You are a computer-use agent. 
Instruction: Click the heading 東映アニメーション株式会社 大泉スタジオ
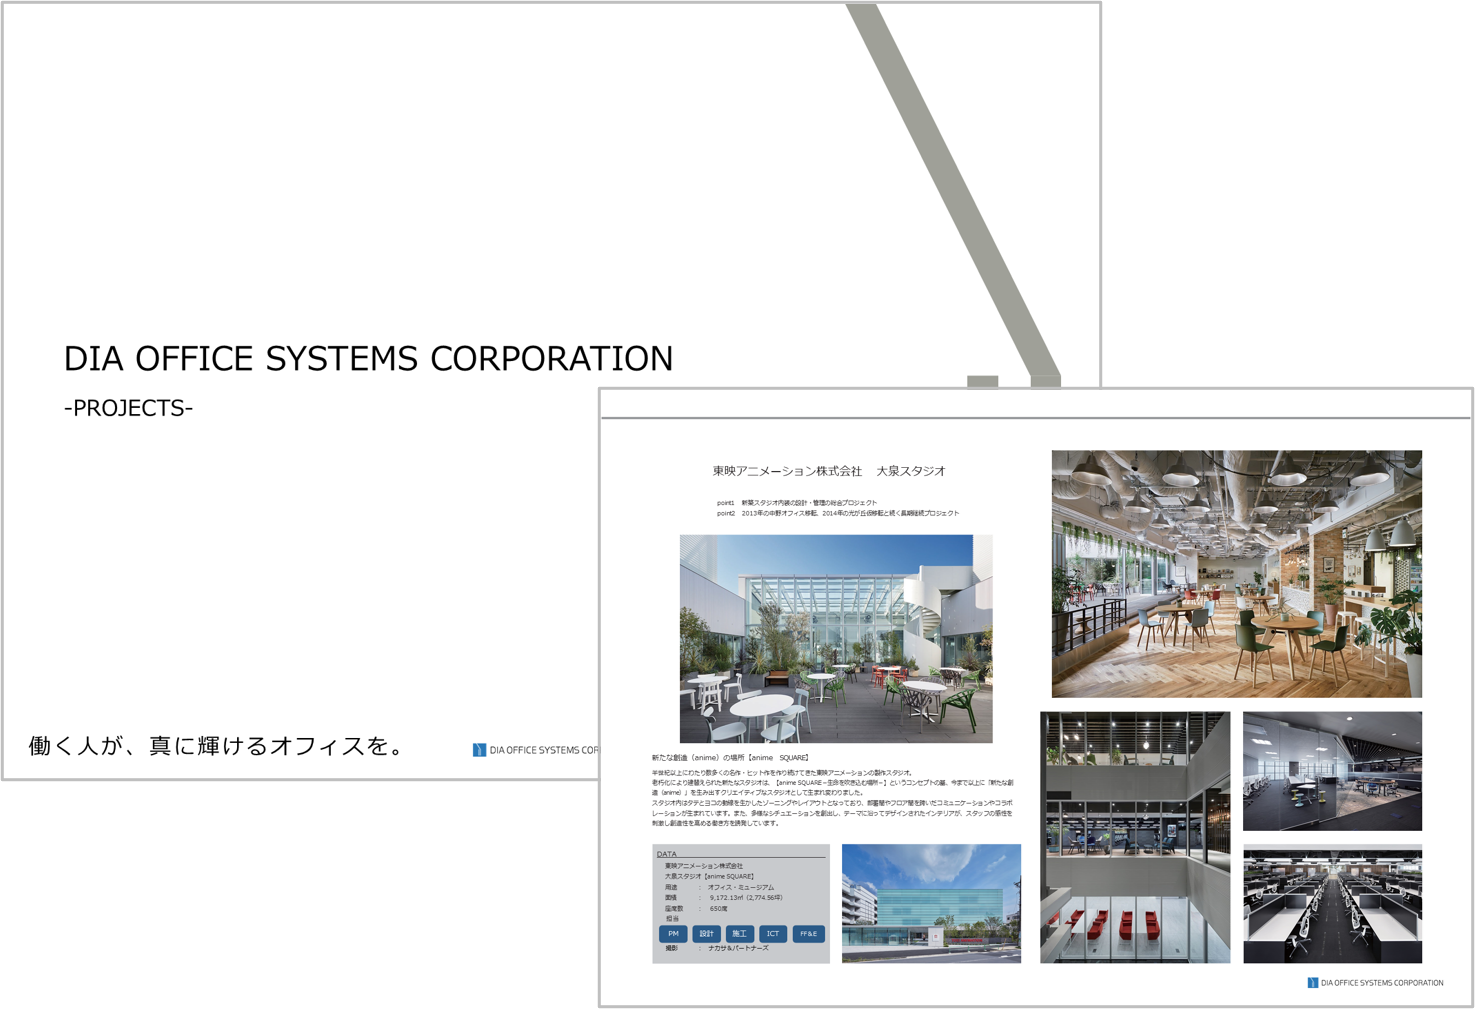[829, 471]
